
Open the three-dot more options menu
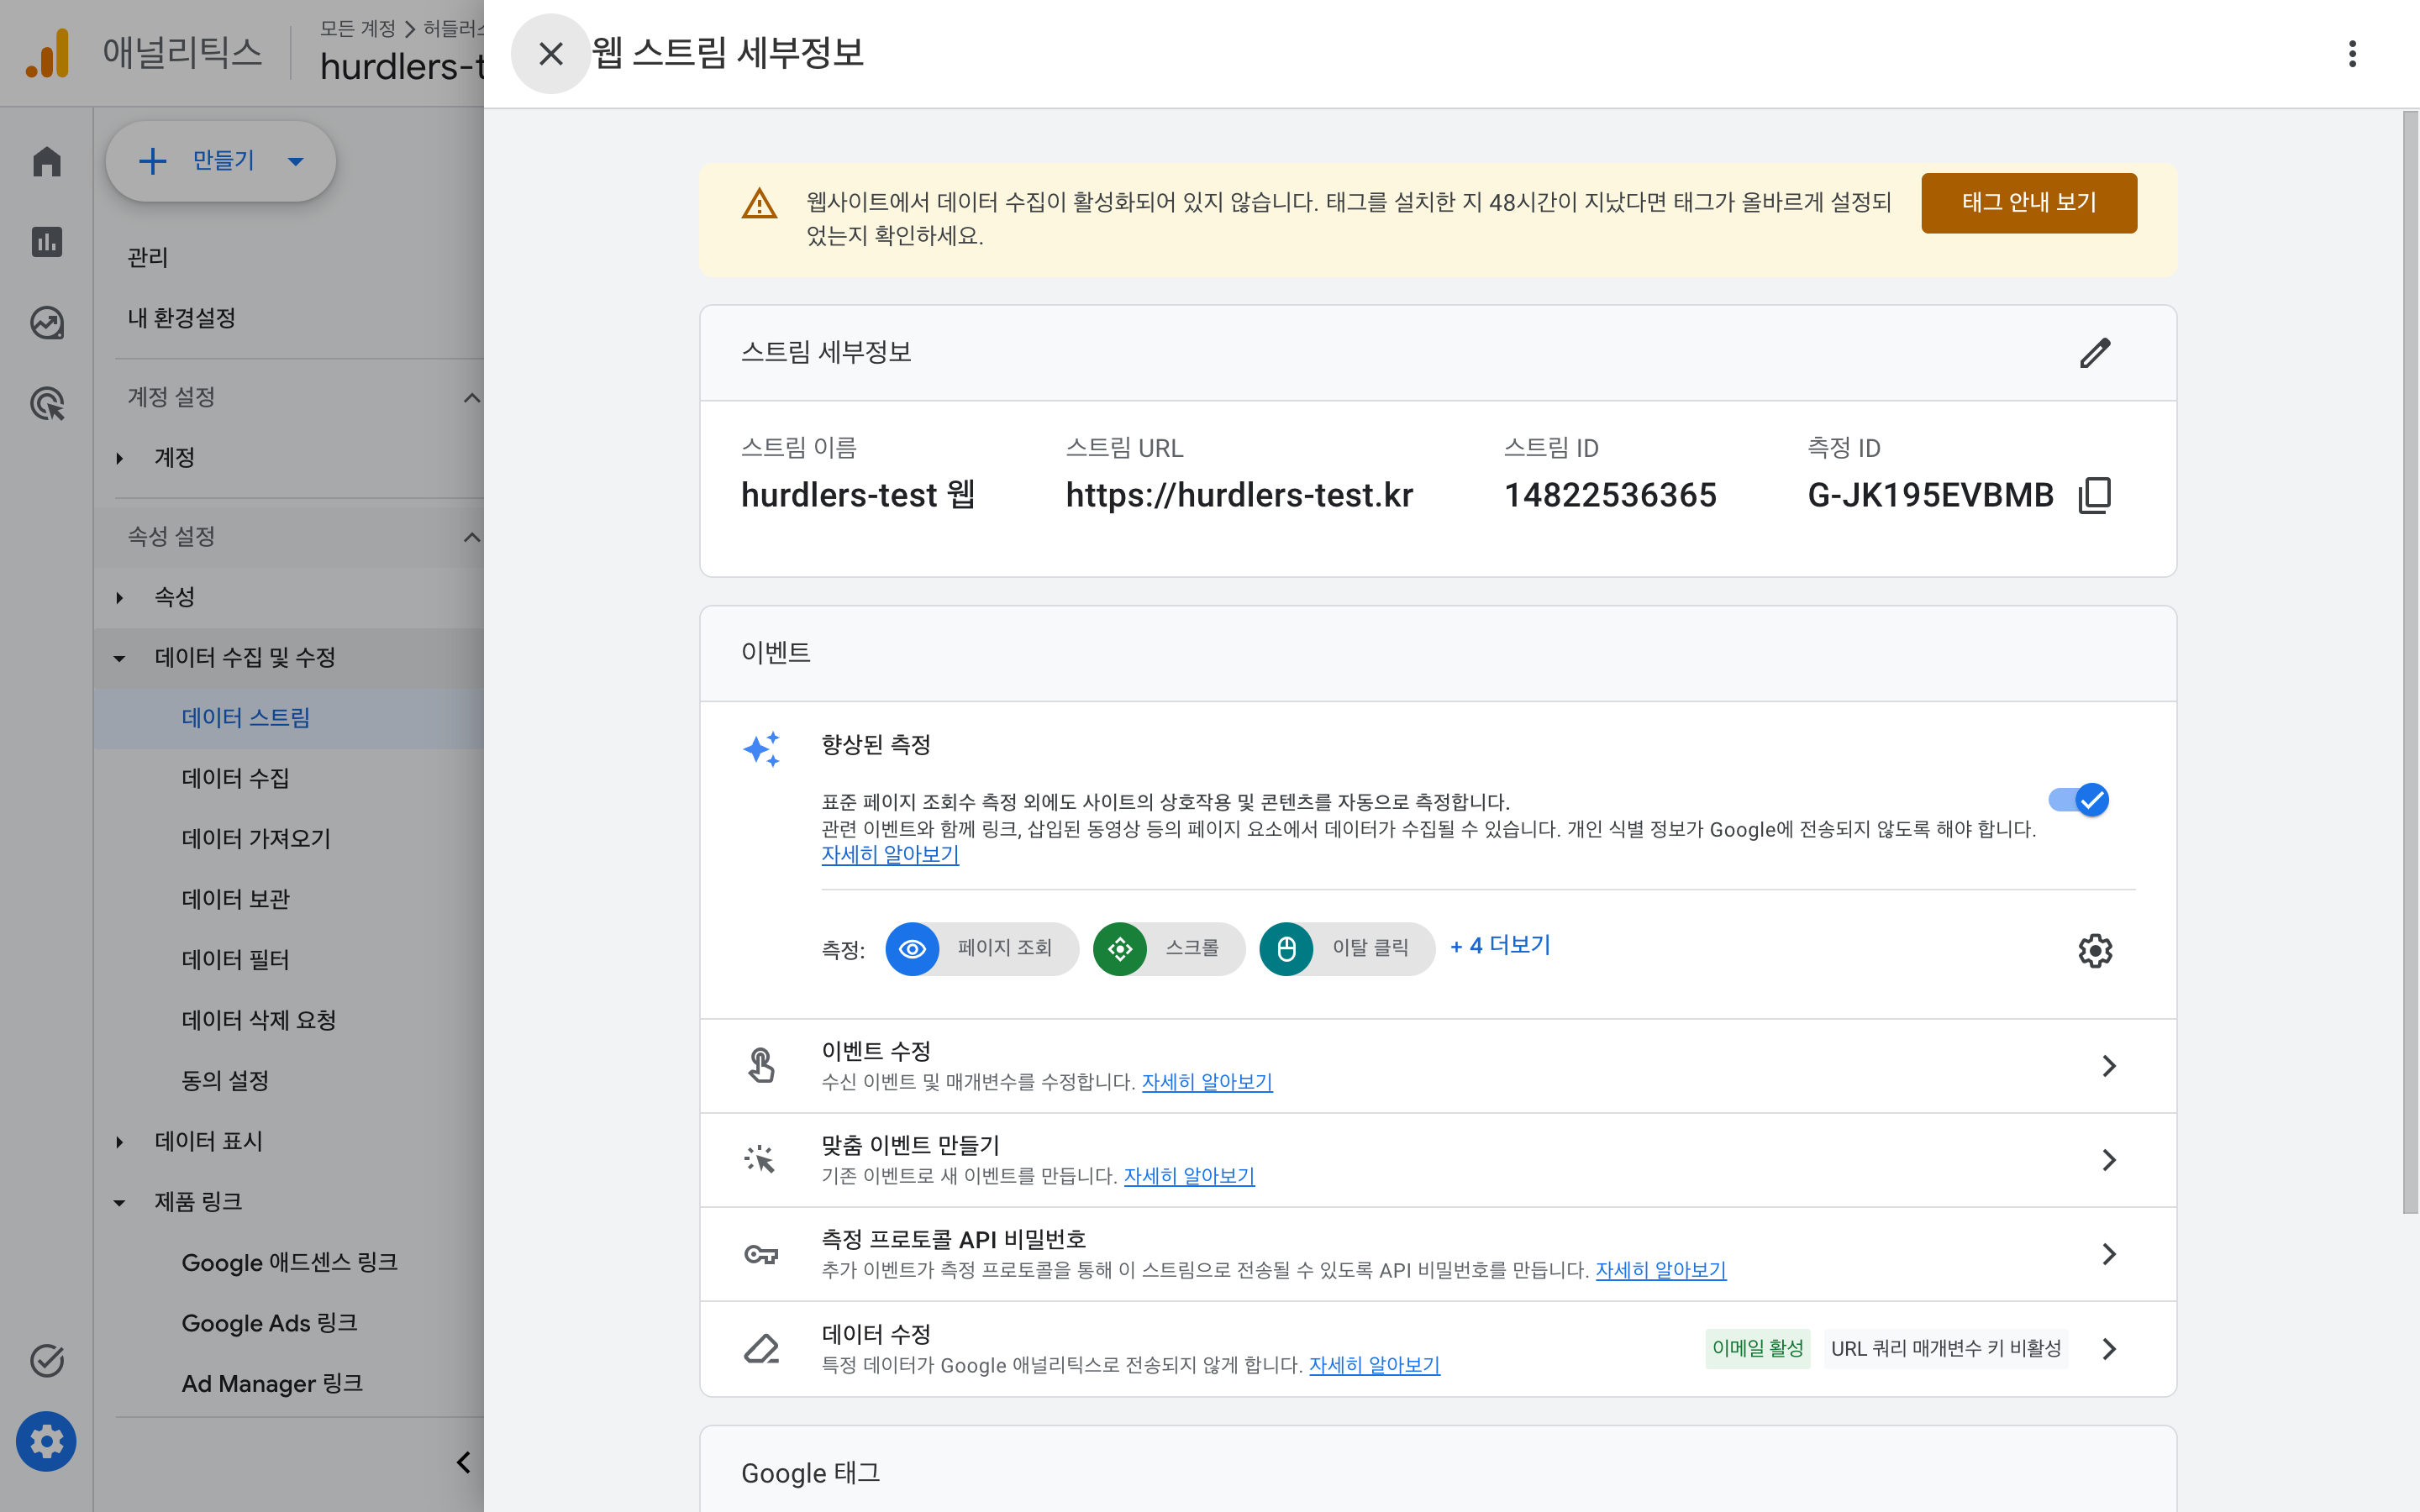[2352, 53]
